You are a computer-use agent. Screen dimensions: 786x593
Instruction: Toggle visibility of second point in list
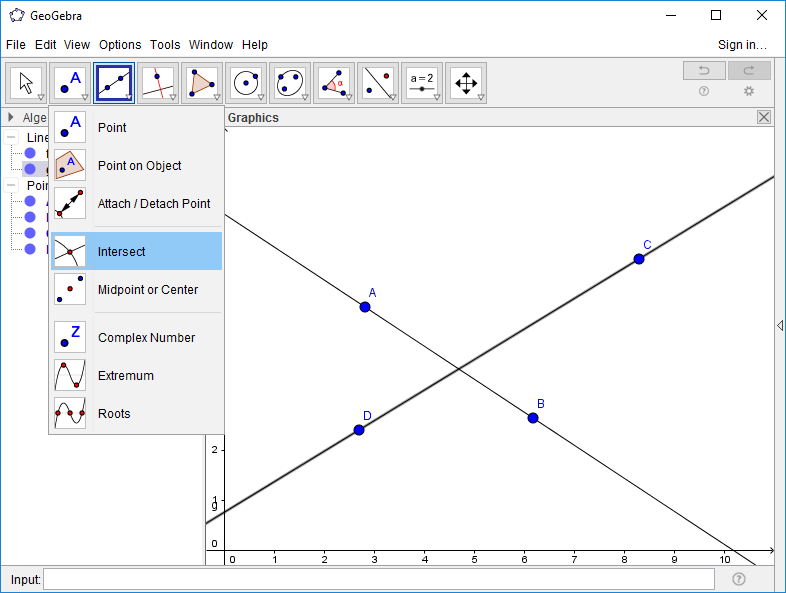pyautogui.click(x=30, y=217)
